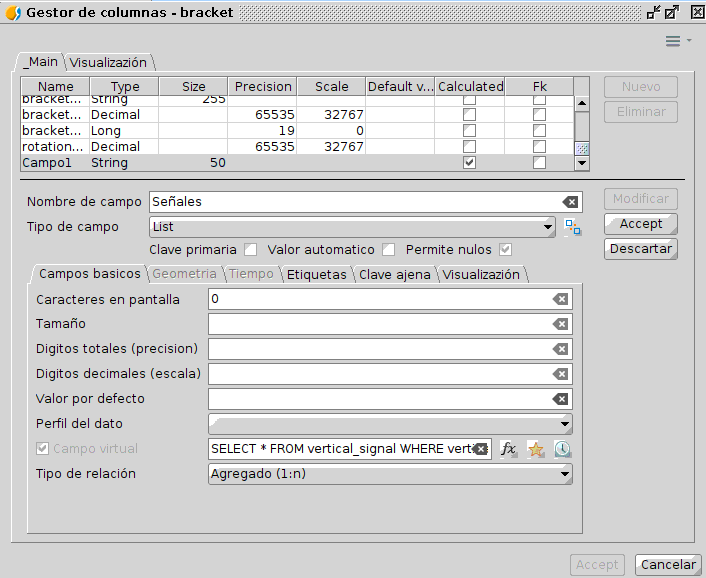The height and width of the screenshot is (578, 706).
Task: Clear the Caracteres en pantalla value
Action: (561, 299)
